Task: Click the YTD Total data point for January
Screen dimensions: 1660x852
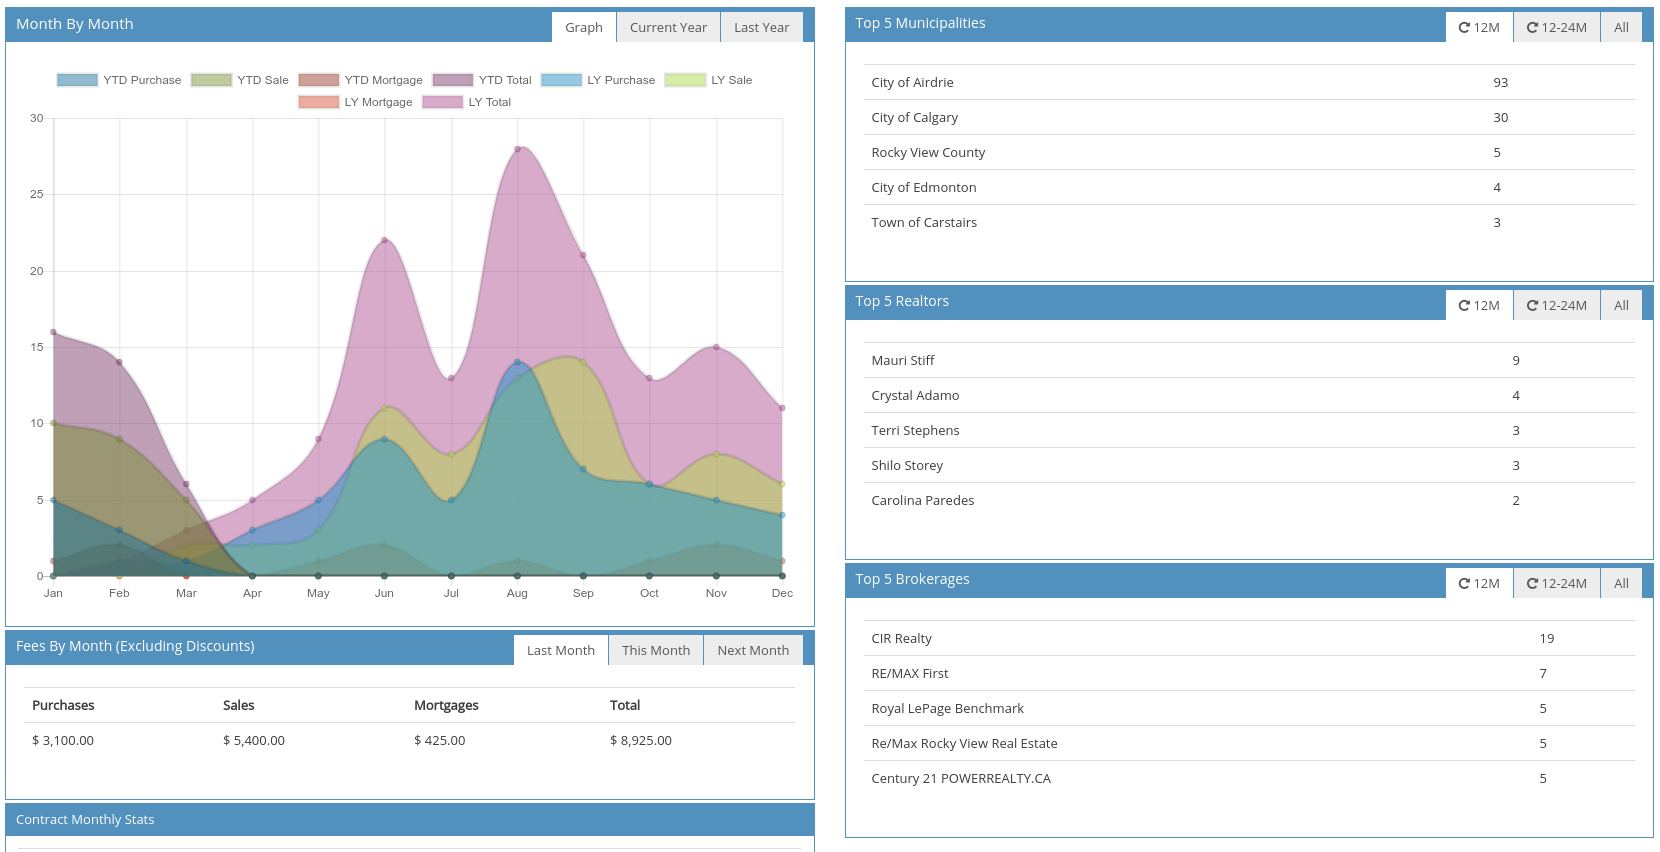Action: (x=53, y=332)
